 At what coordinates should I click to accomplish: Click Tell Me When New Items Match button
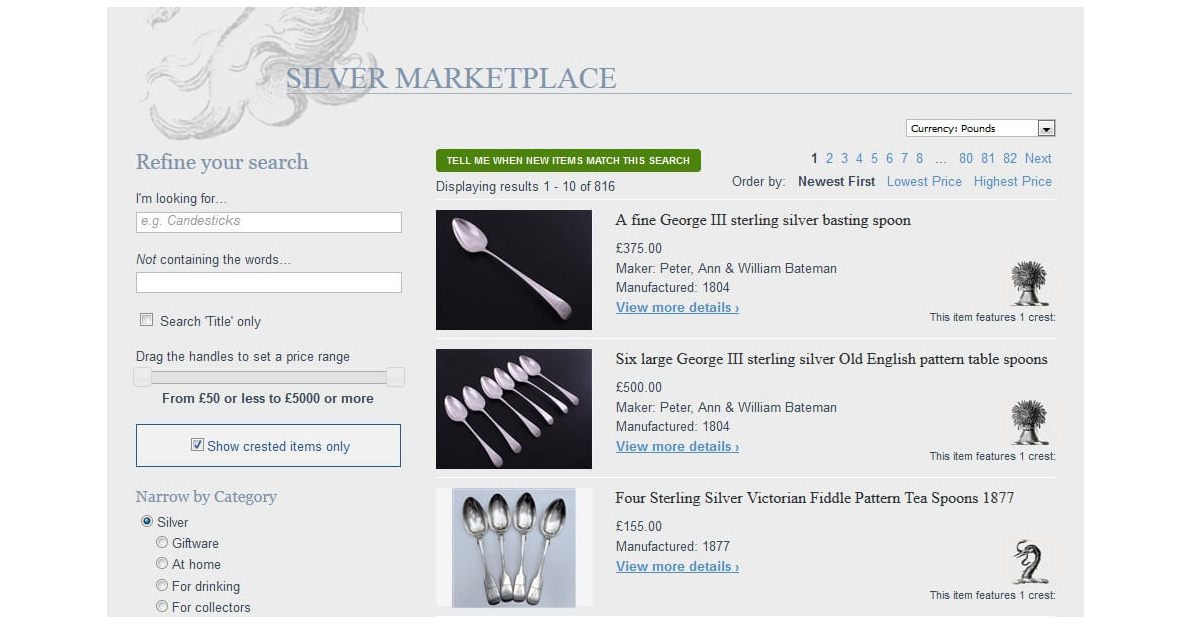click(568, 160)
